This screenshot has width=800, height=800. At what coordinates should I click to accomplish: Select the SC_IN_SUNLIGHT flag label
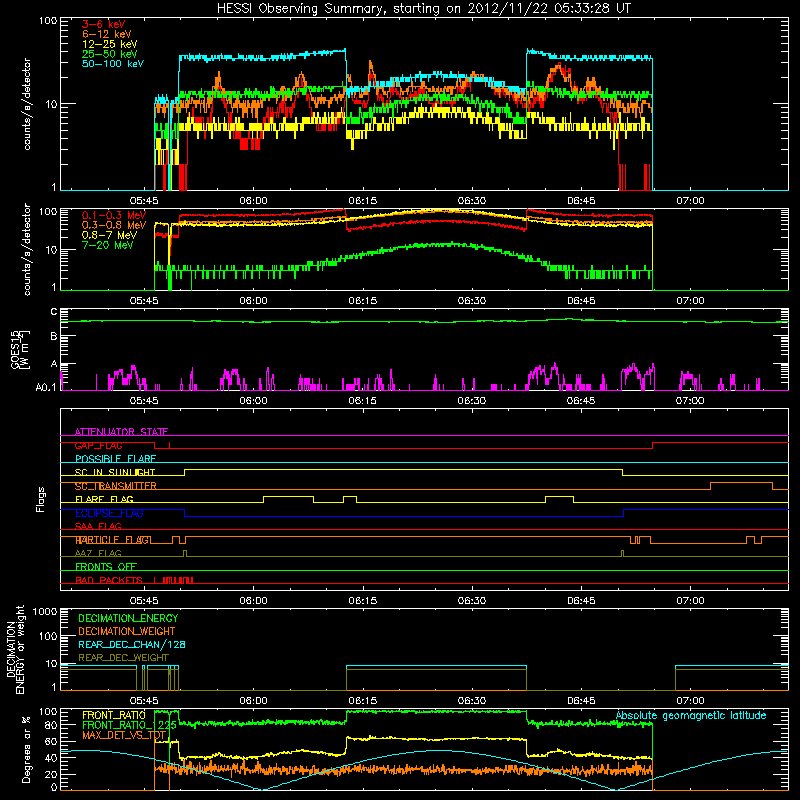point(115,472)
